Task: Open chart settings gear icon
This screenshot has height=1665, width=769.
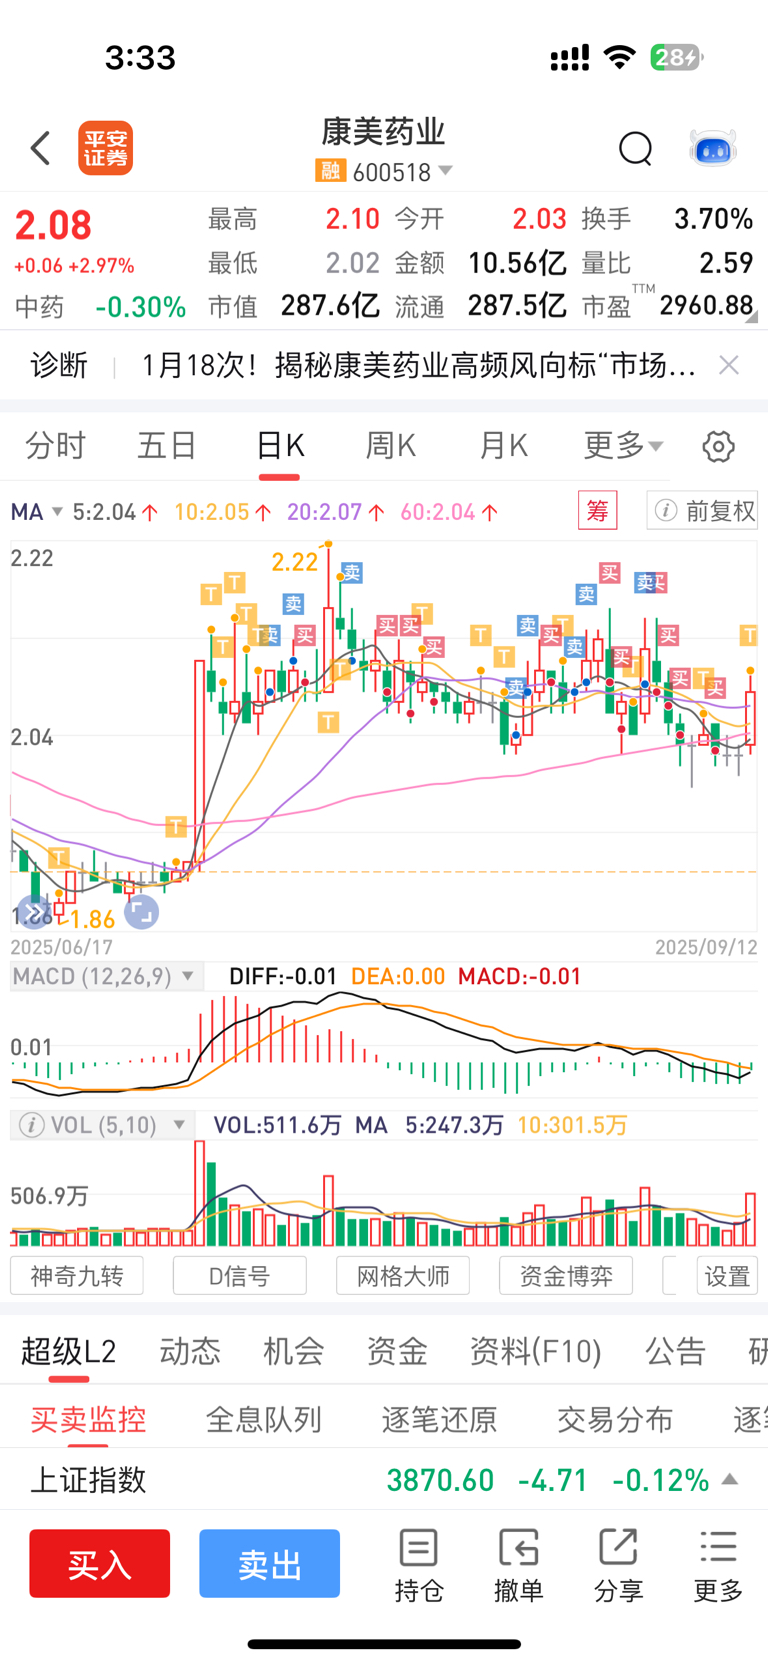Action: (x=718, y=446)
